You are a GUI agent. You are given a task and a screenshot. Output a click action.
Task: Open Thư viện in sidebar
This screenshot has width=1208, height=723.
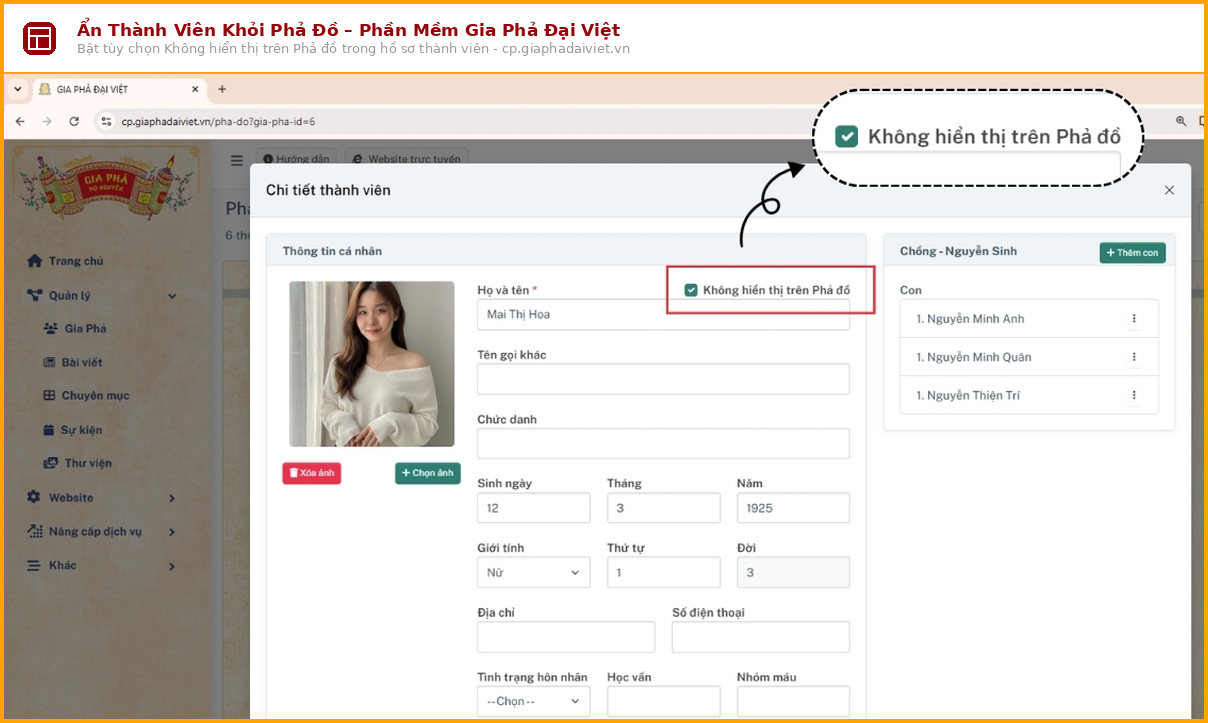tap(89, 463)
